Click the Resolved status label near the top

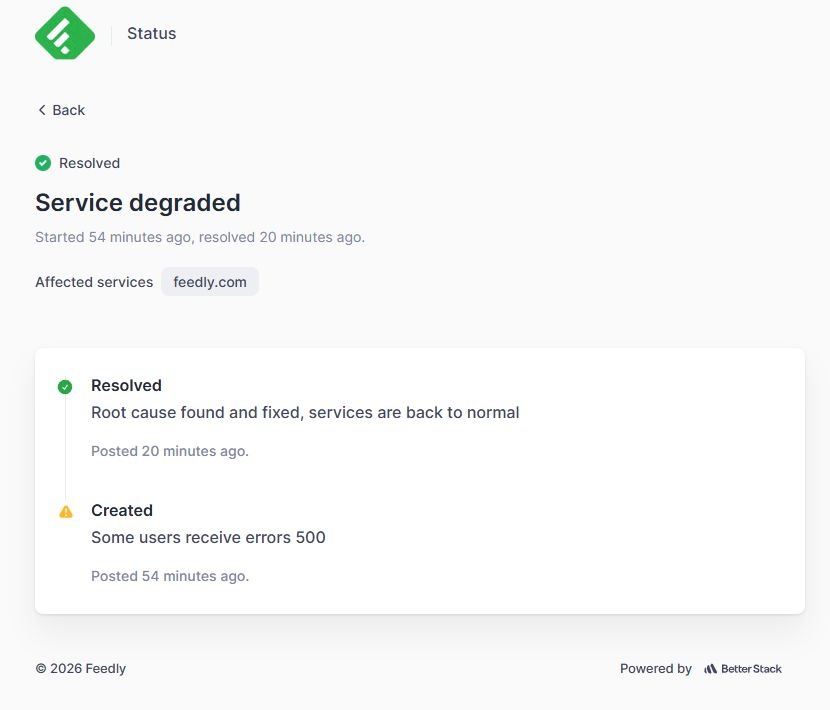point(89,163)
